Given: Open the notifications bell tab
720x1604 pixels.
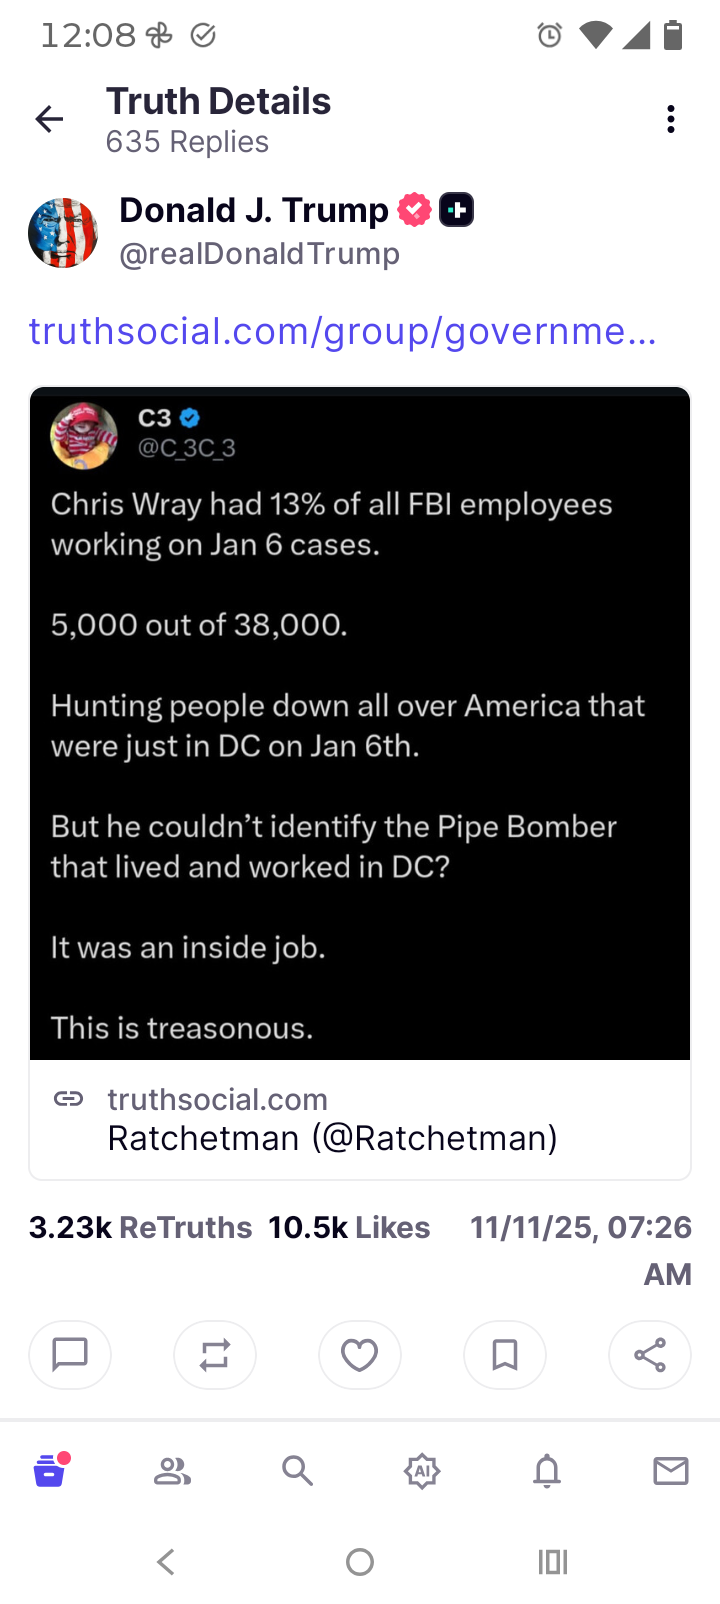Looking at the screenshot, I should point(547,1471).
